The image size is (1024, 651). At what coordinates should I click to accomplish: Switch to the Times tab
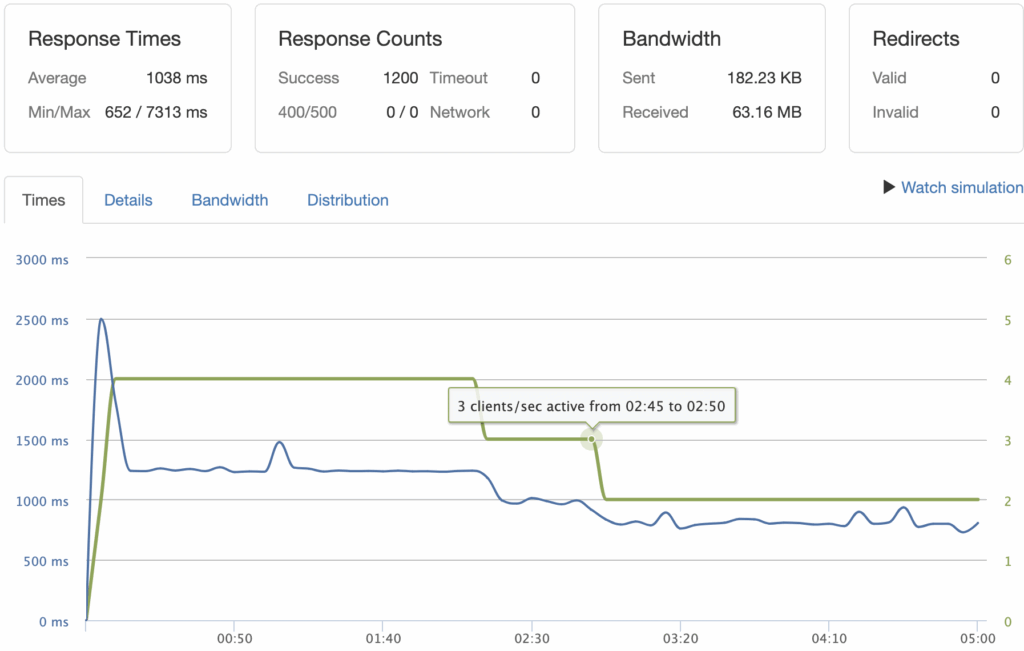(44, 200)
